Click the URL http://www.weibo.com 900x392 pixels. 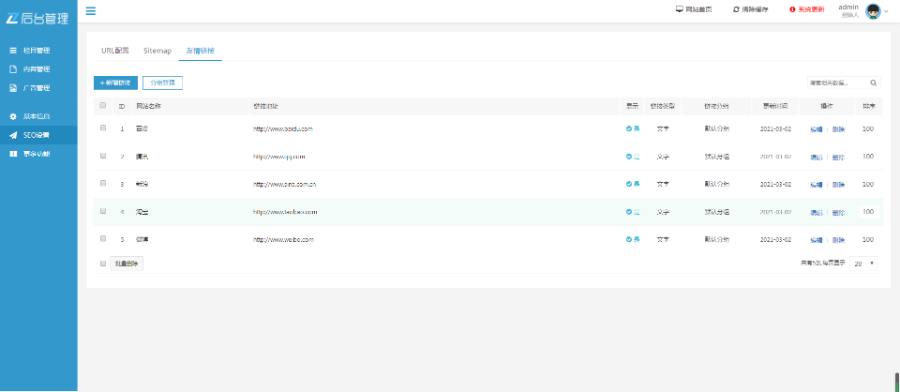coord(284,239)
